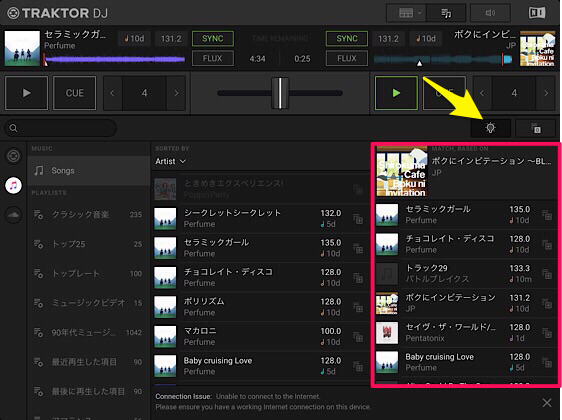Open the トップ25 playlist
This screenshot has width=562, height=420.
pyautogui.click(x=89, y=244)
